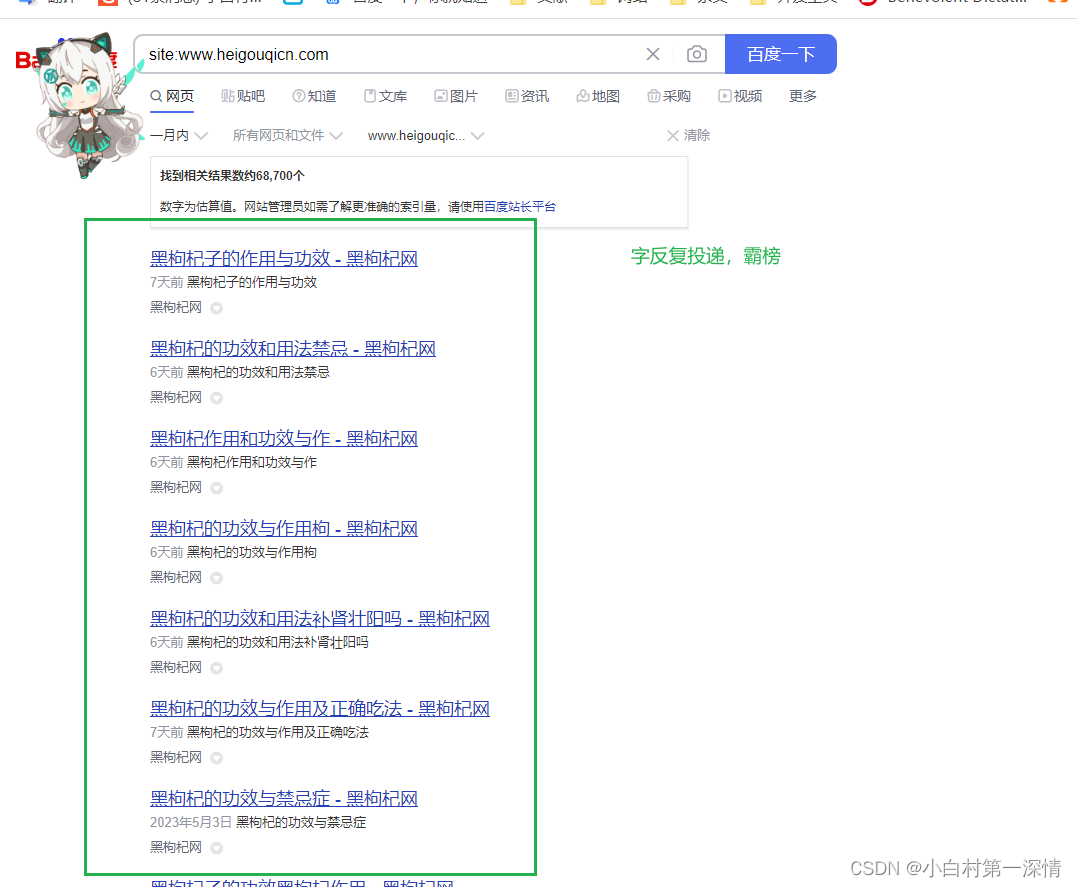Image resolution: width=1077 pixels, height=887 pixels.
Task: Toggle favorite heart under 黑枸杞的功效和用法禁忌 result
Action: point(216,397)
